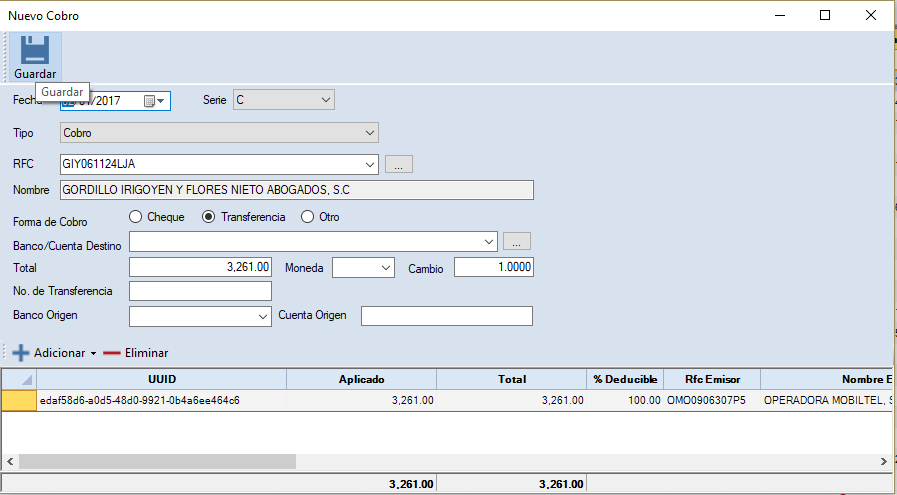Expand the Tipo combo box
The image size is (897, 495).
369,132
